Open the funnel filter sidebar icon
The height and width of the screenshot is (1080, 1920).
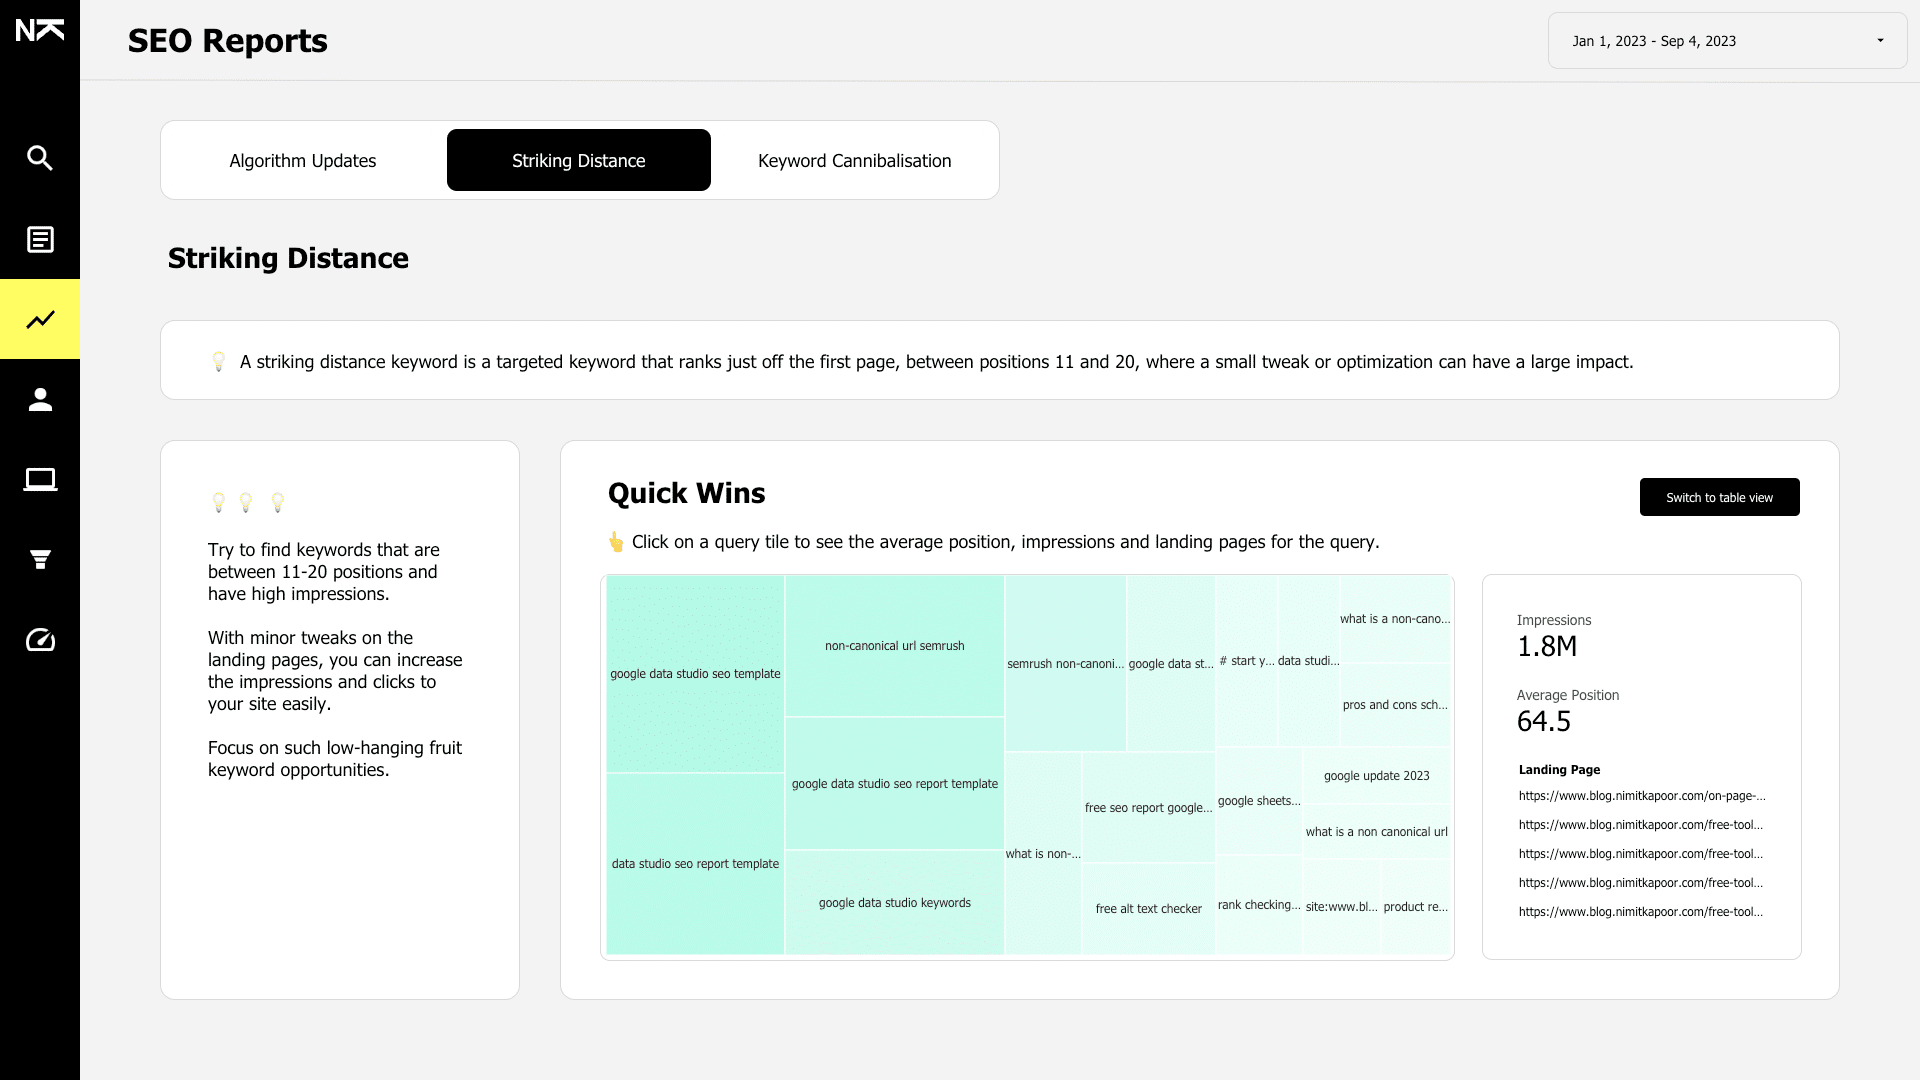pos(40,560)
